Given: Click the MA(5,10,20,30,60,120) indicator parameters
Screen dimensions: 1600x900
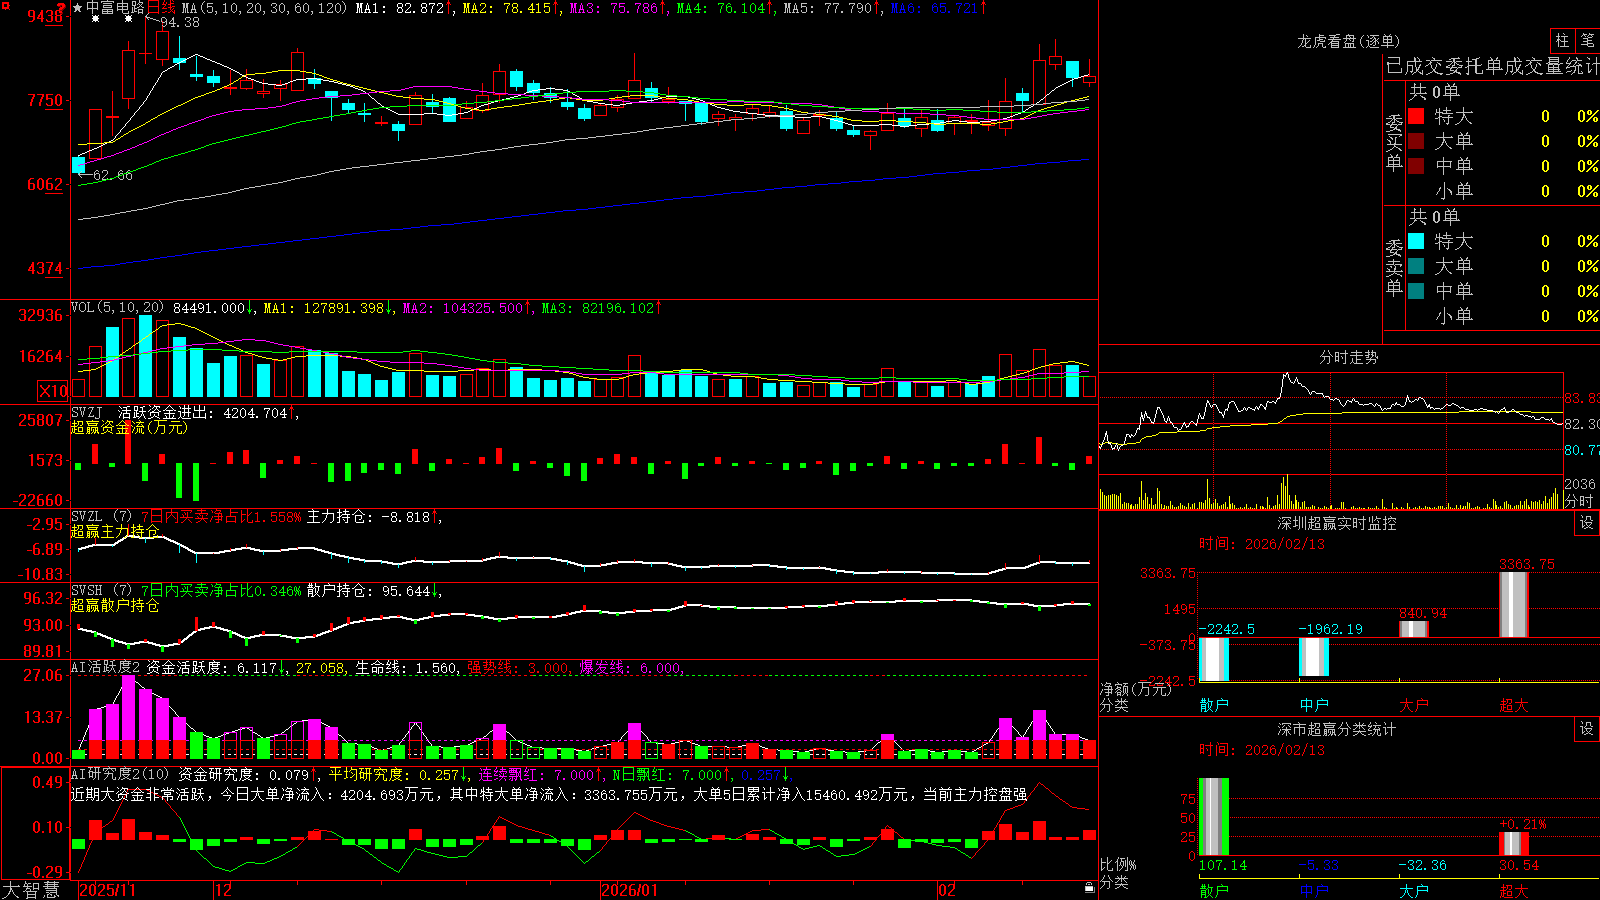Looking at the screenshot, I should pos(264,8).
